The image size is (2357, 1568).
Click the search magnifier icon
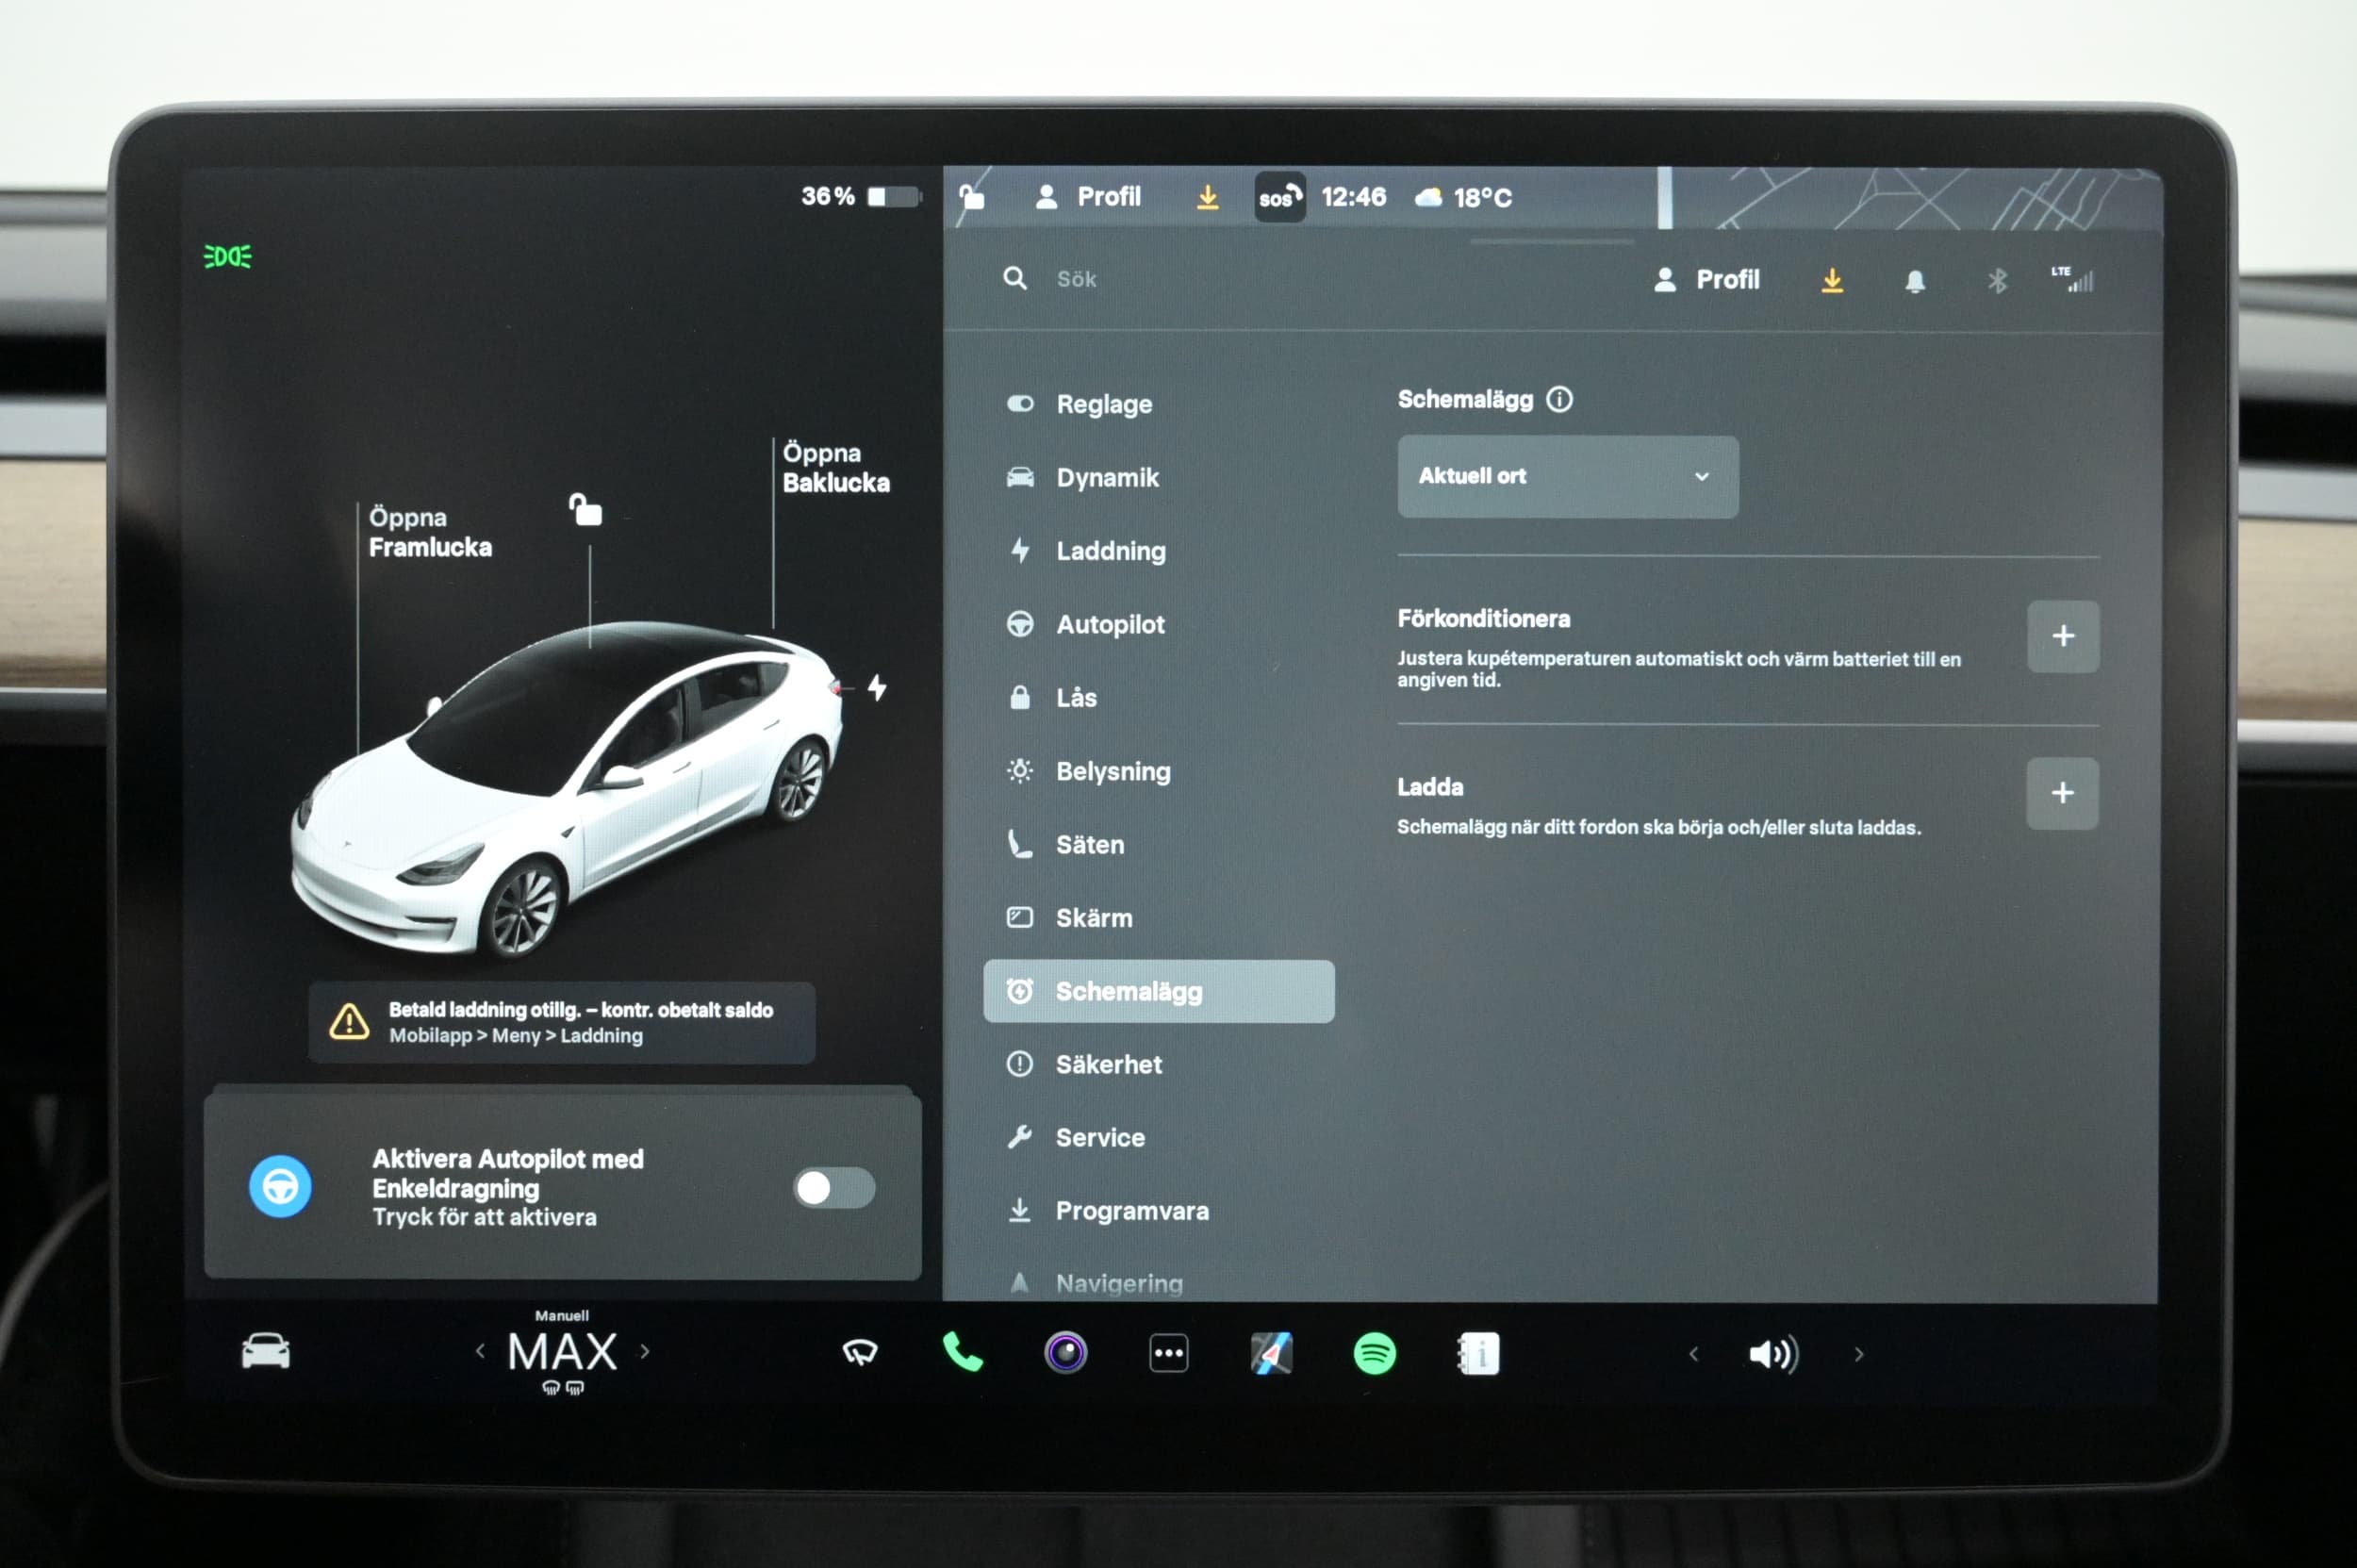point(1014,278)
